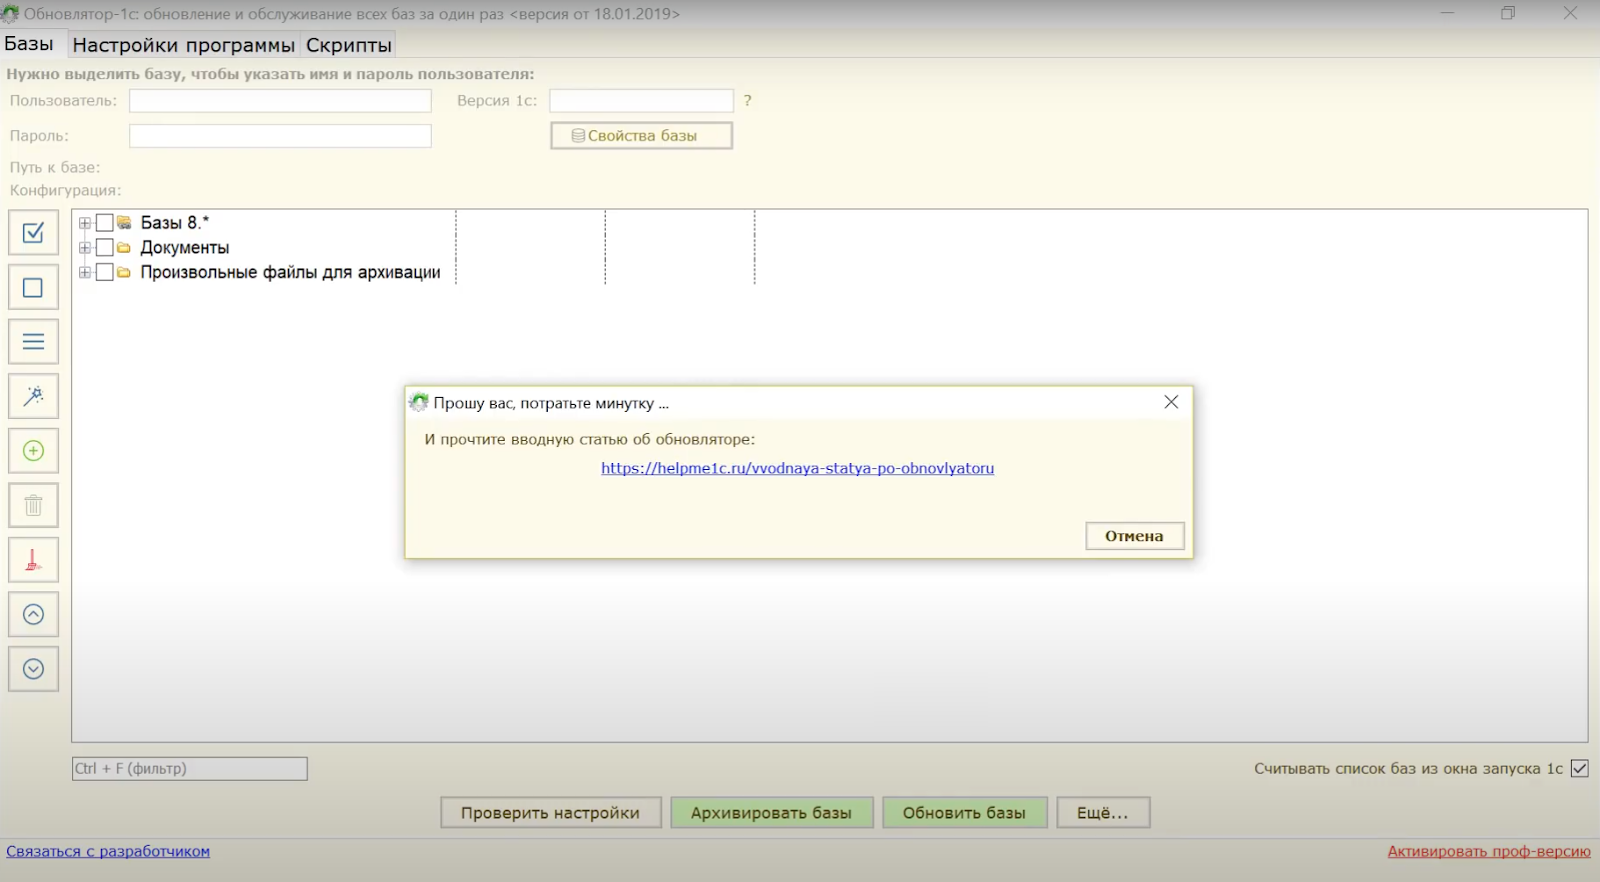The height and width of the screenshot is (882, 1600).
Task: Click the Документы folder icon
Action: (x=124, y=248)
